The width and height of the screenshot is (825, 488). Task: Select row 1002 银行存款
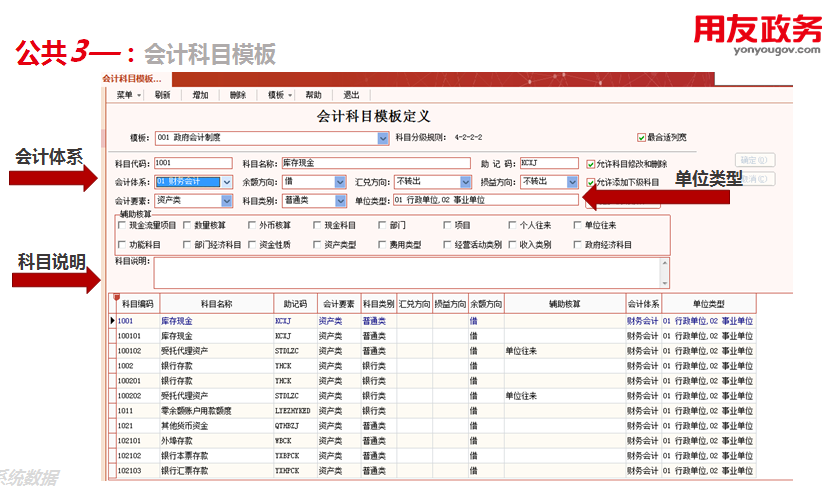pyautogui.click(x=432, y=366)
